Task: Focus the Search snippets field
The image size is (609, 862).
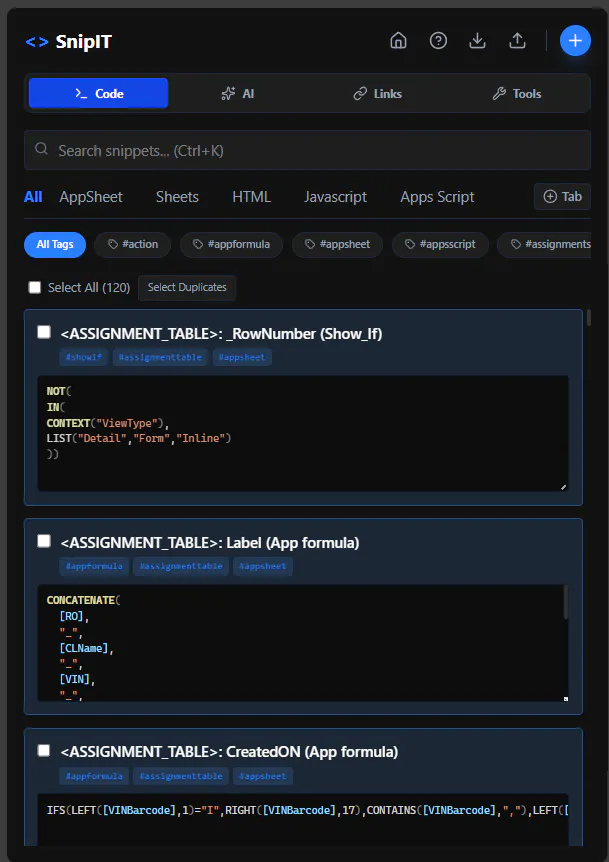Action: tap(307, 150)
